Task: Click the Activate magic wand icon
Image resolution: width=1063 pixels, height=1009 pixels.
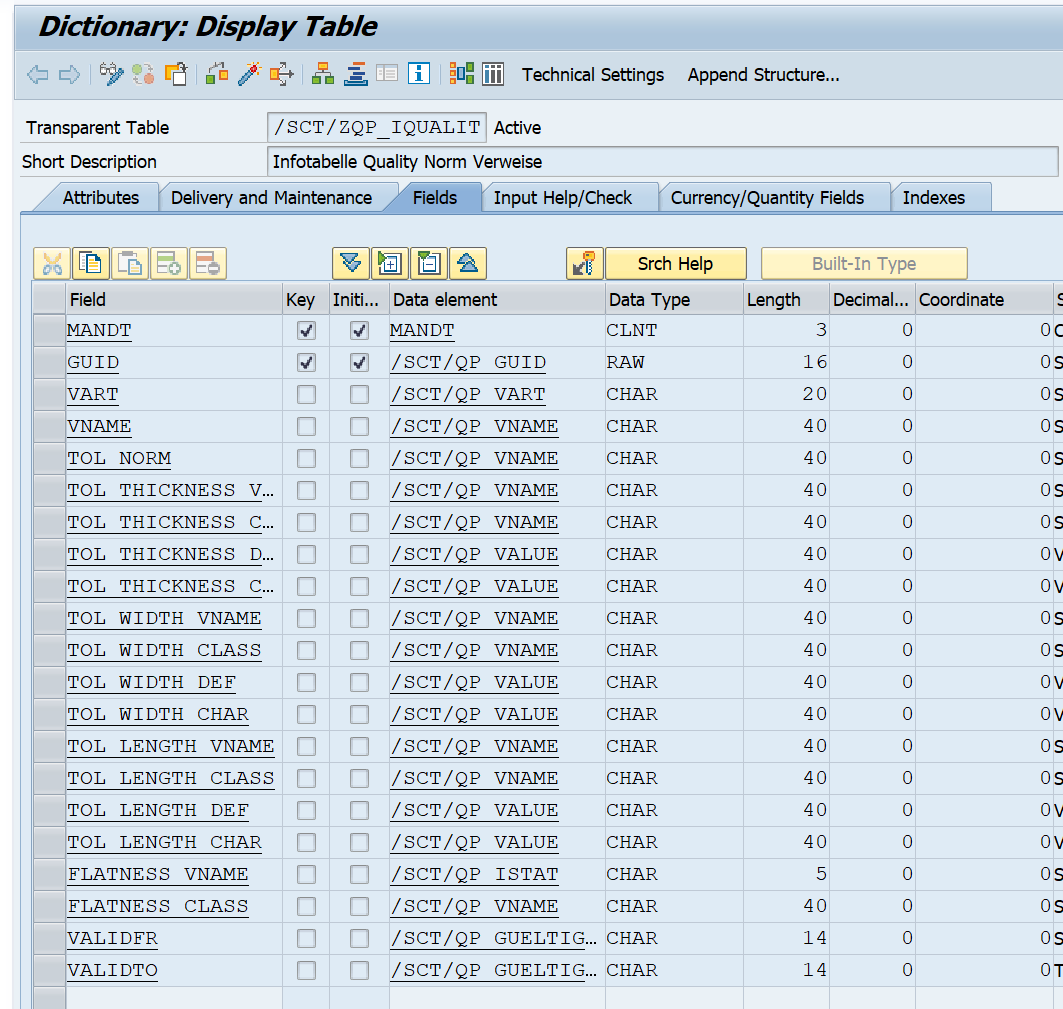Action: 249,74
